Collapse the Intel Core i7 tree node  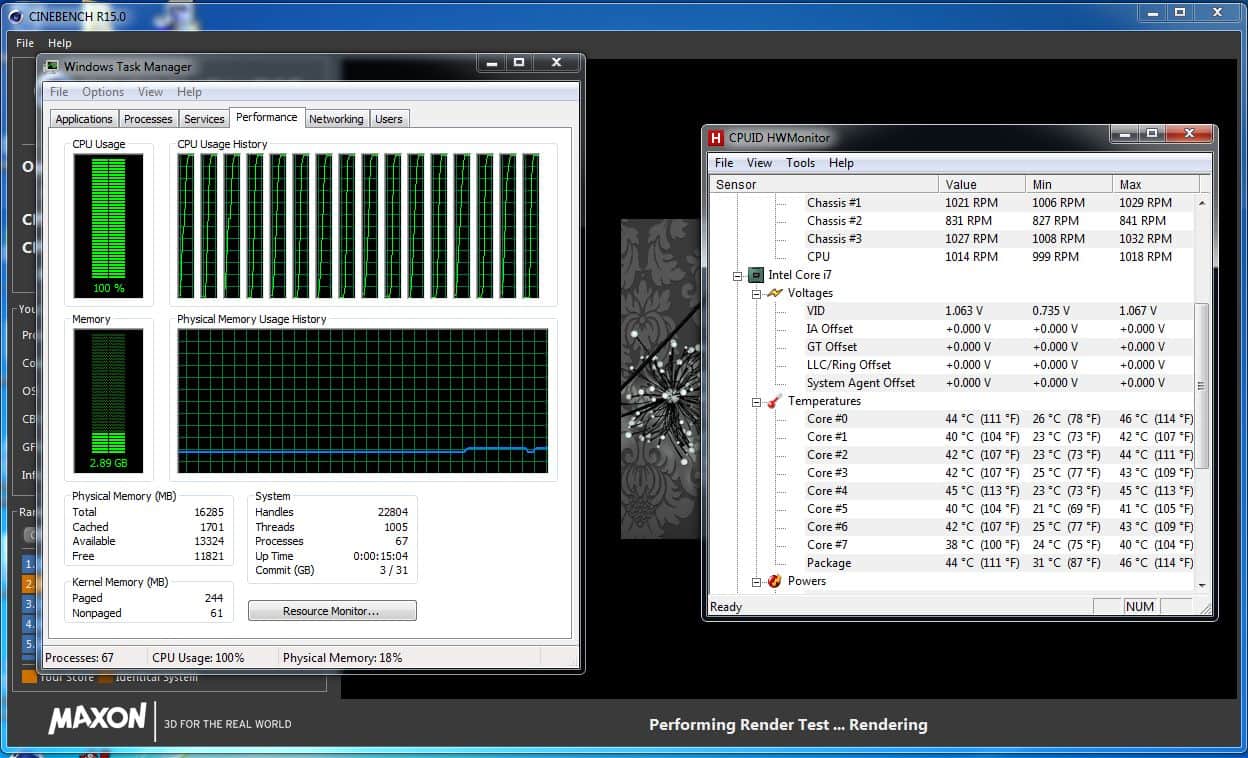pos(738,275)
